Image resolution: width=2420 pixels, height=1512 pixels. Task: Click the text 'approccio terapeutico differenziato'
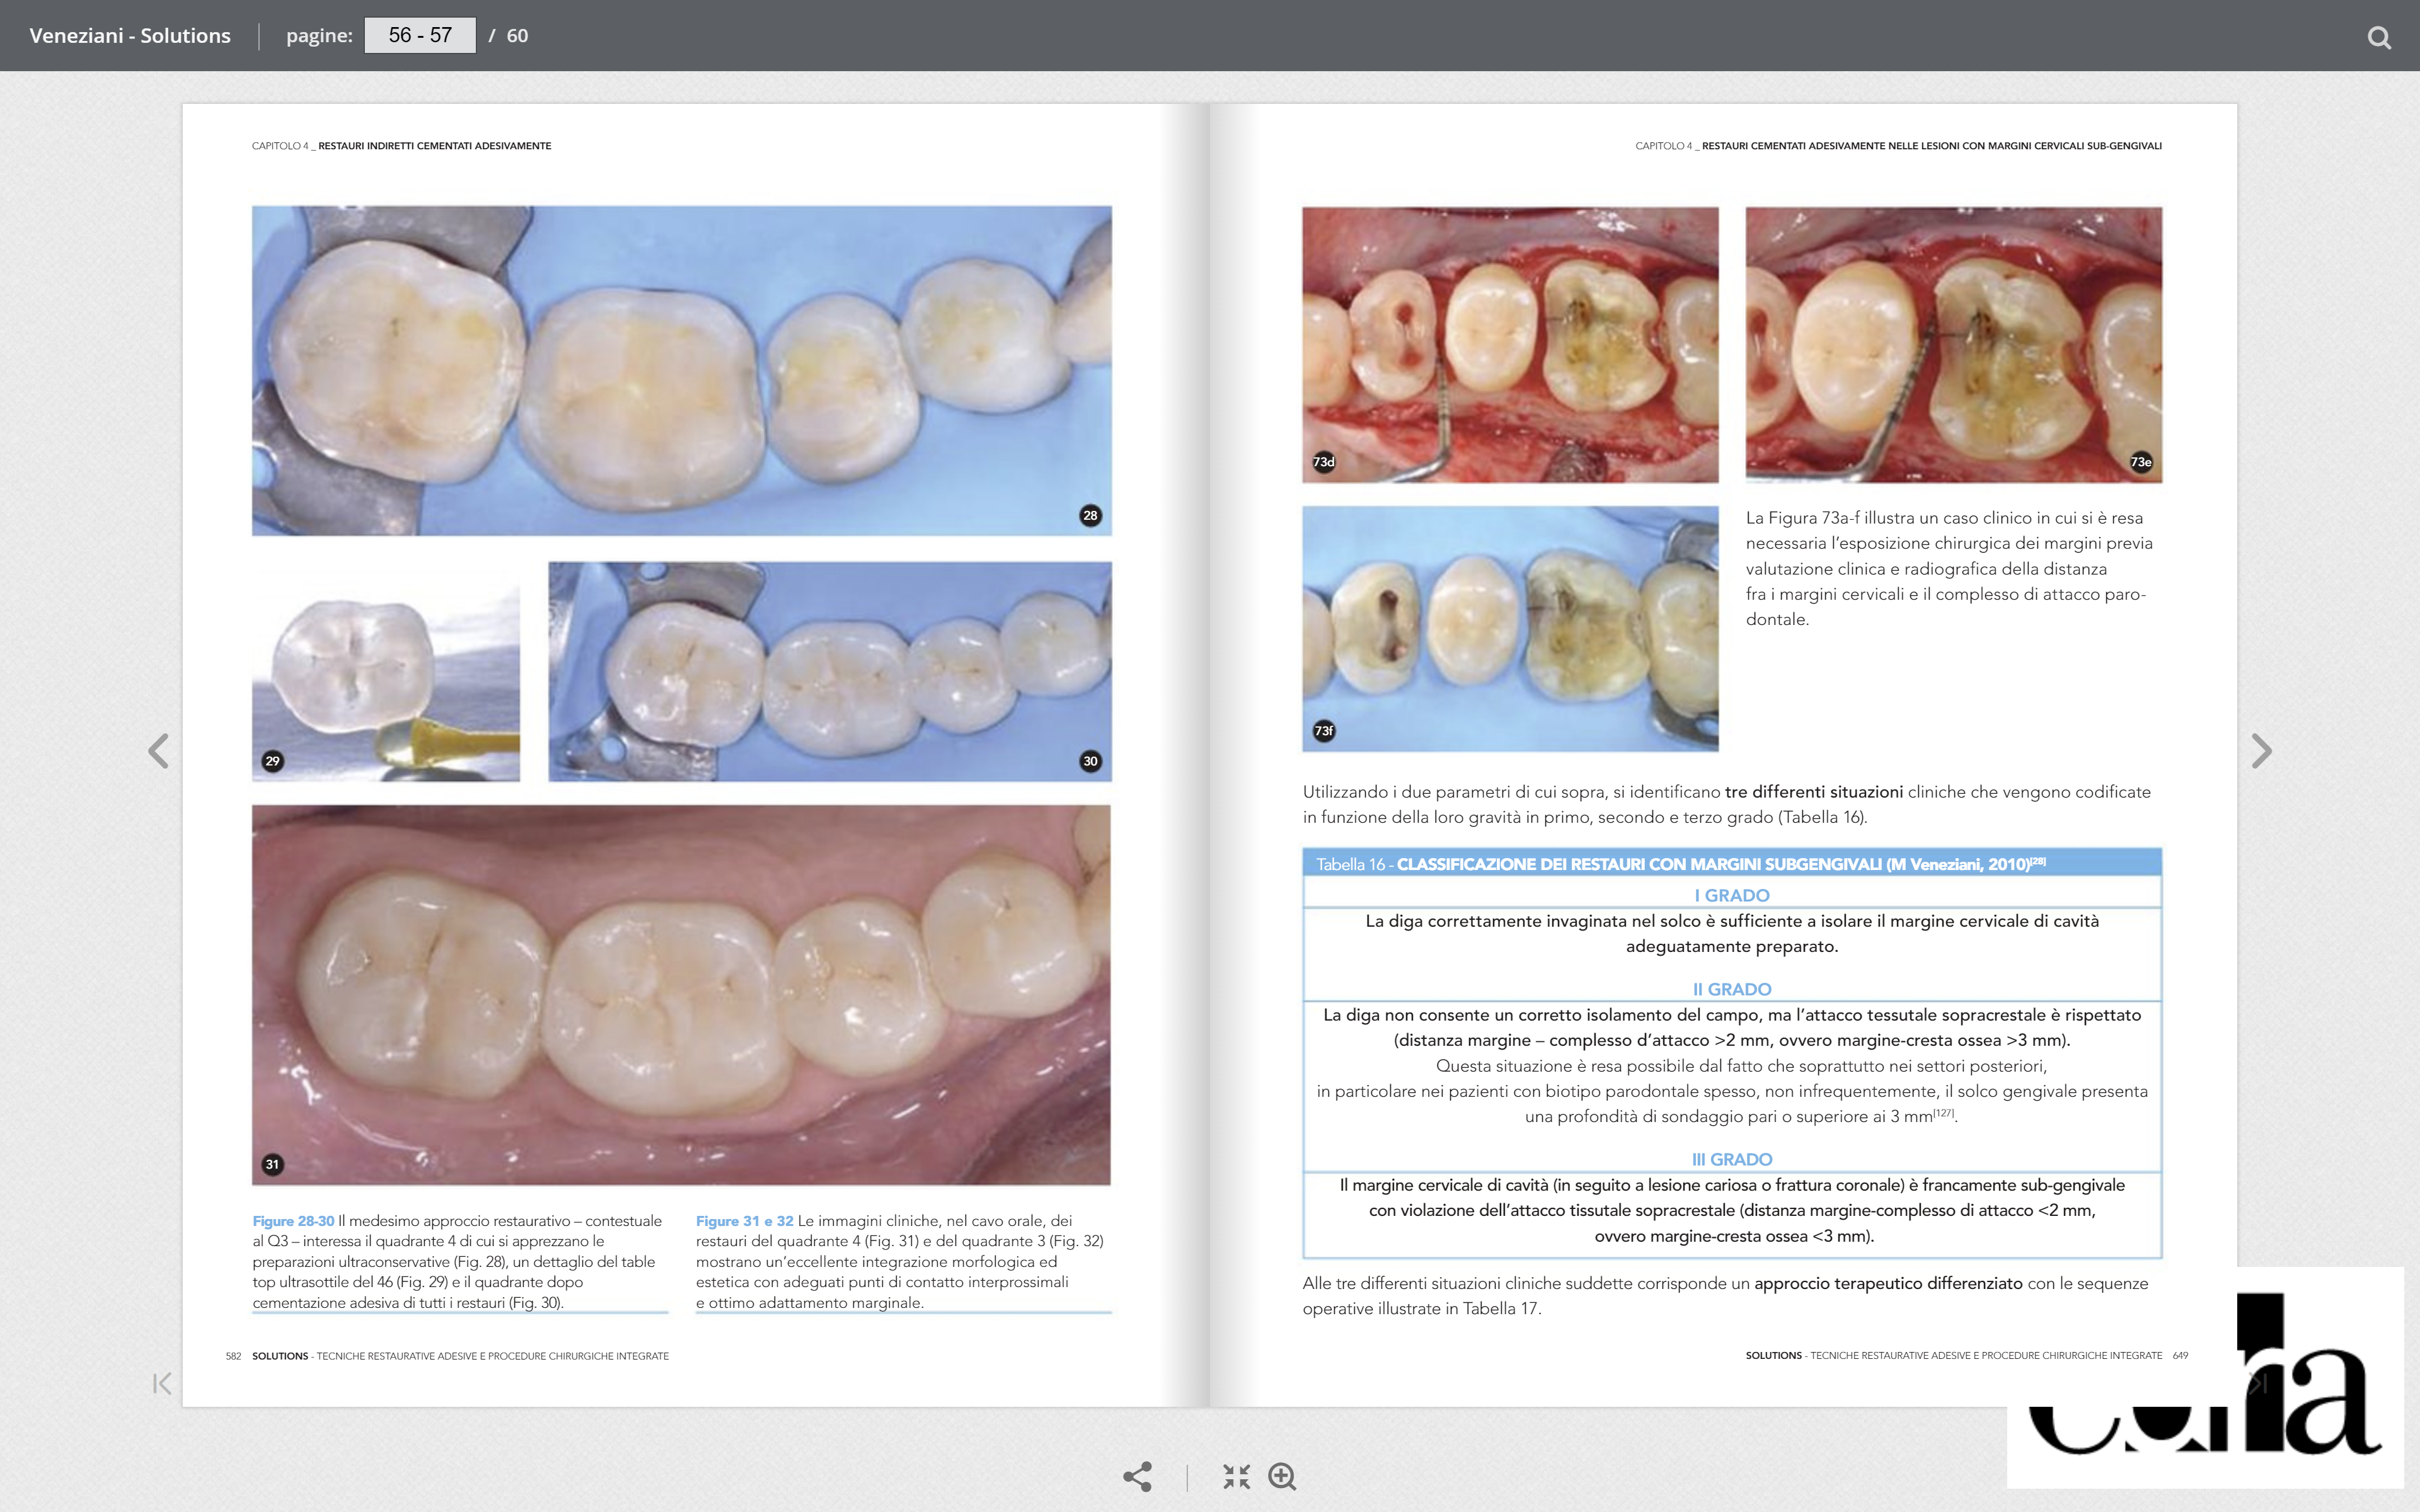click(x=1888, y=1283)
